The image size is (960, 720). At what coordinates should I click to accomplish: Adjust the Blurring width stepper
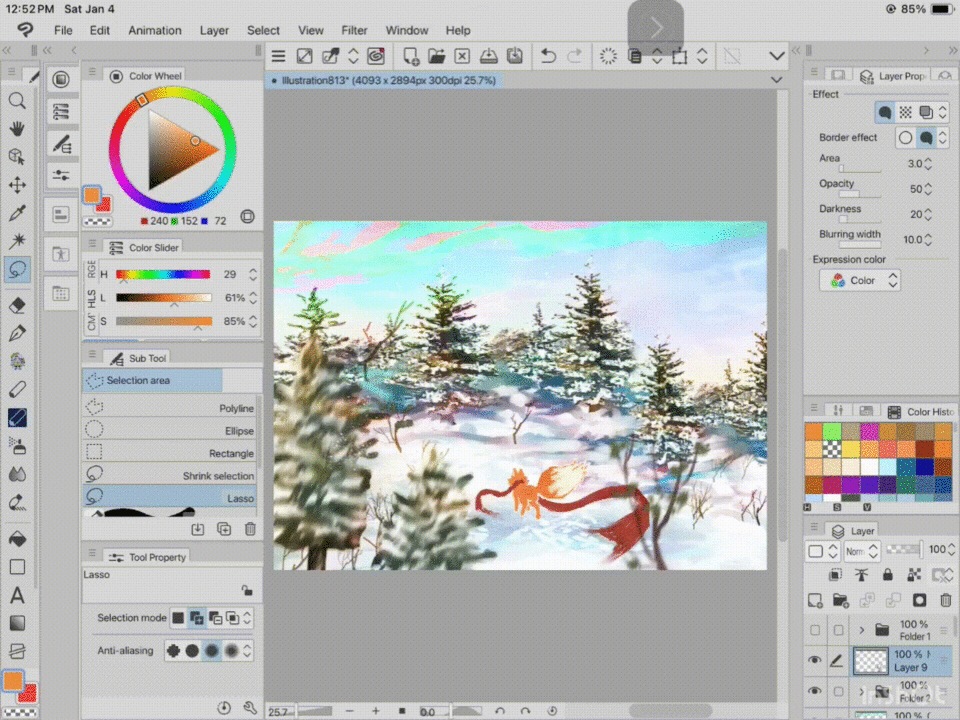pos(928,239)
